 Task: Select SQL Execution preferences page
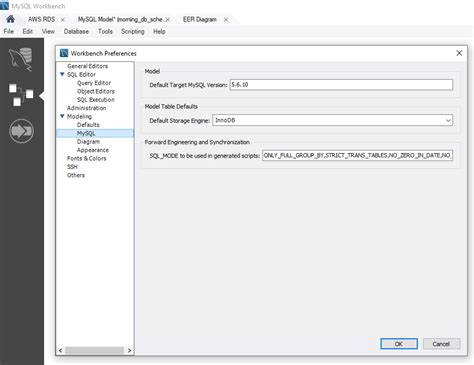(96, 100)
